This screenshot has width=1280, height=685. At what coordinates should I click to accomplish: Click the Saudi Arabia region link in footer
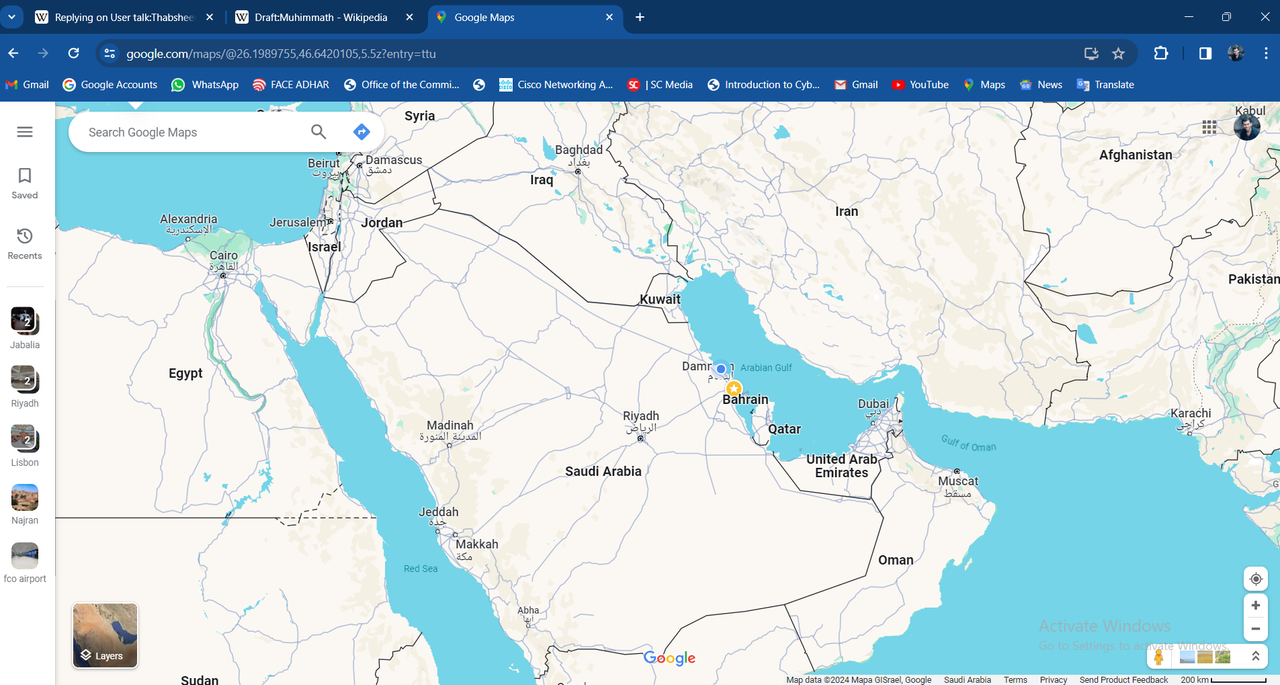click(x=967, y=680)
